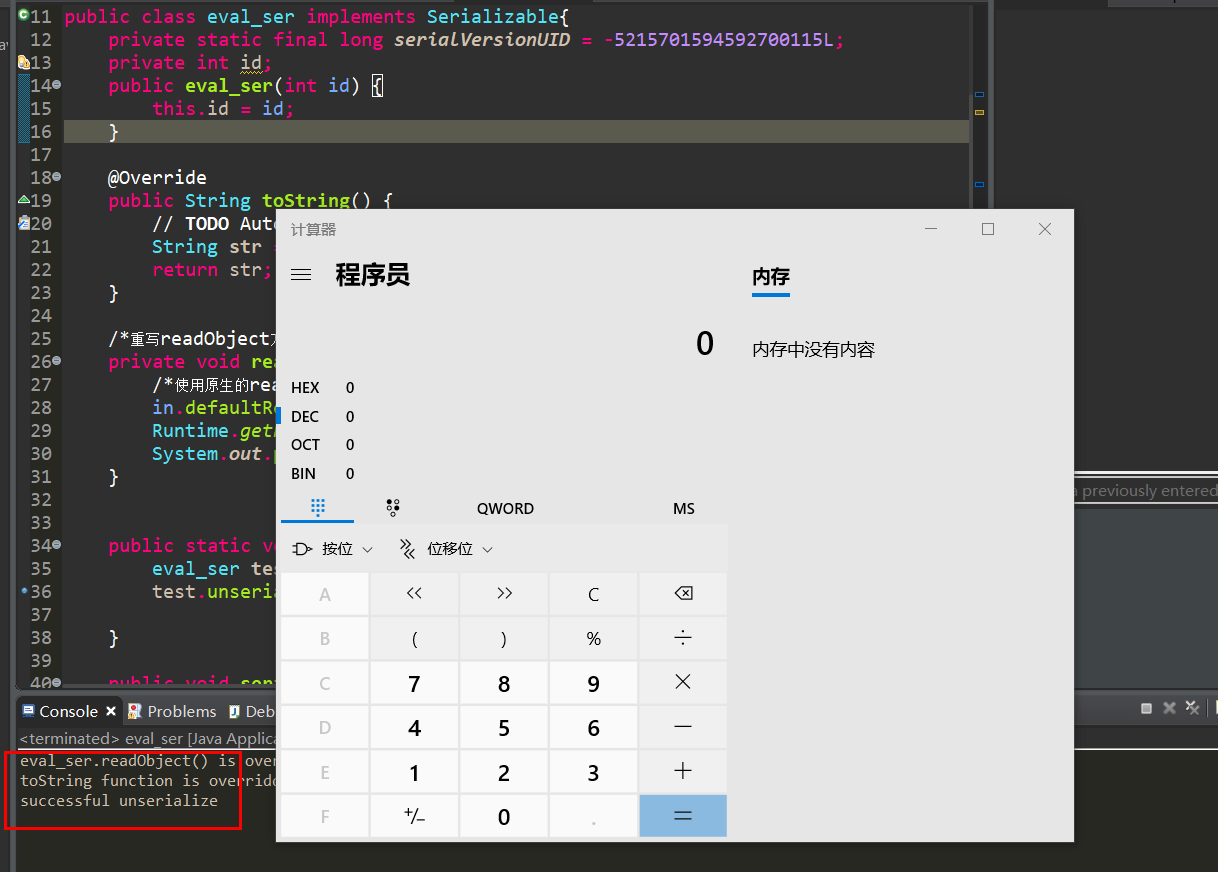Click the override triangle marker at line 19
The width and height of the screenshot is (1218, 872).
tap(24, 200)
